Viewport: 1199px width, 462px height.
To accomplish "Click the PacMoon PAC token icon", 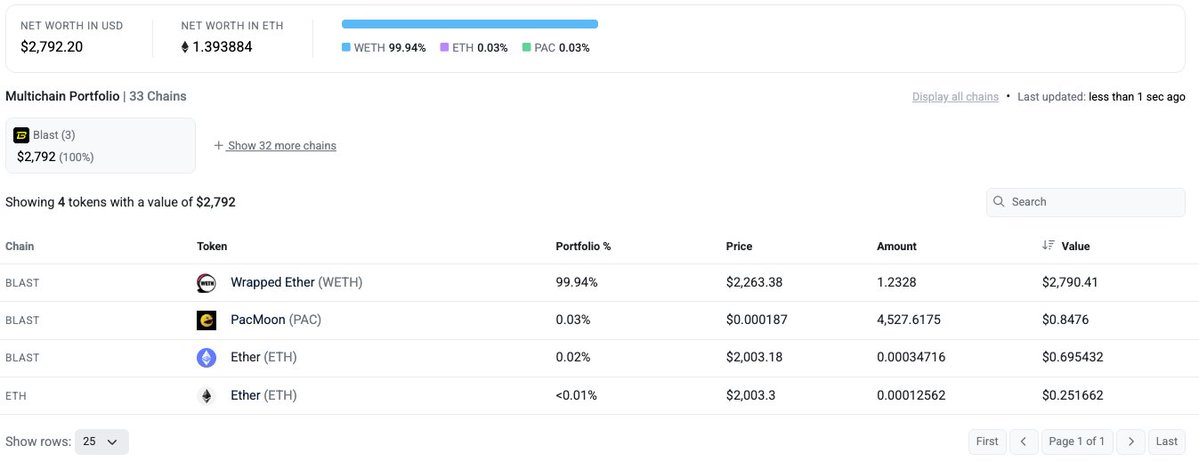I will click(x=206, y=320).
